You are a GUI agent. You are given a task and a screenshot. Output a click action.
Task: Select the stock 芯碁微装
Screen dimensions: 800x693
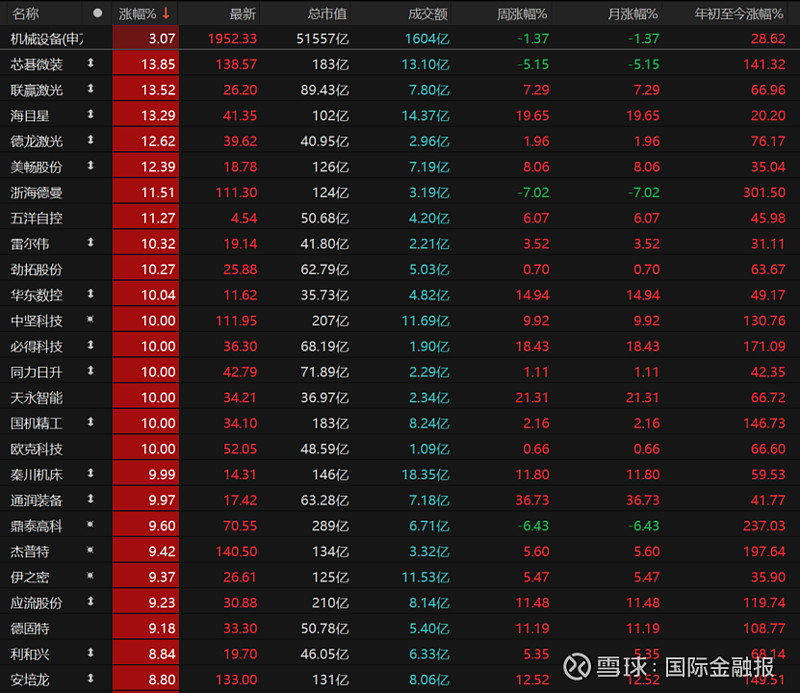[37, 64]
